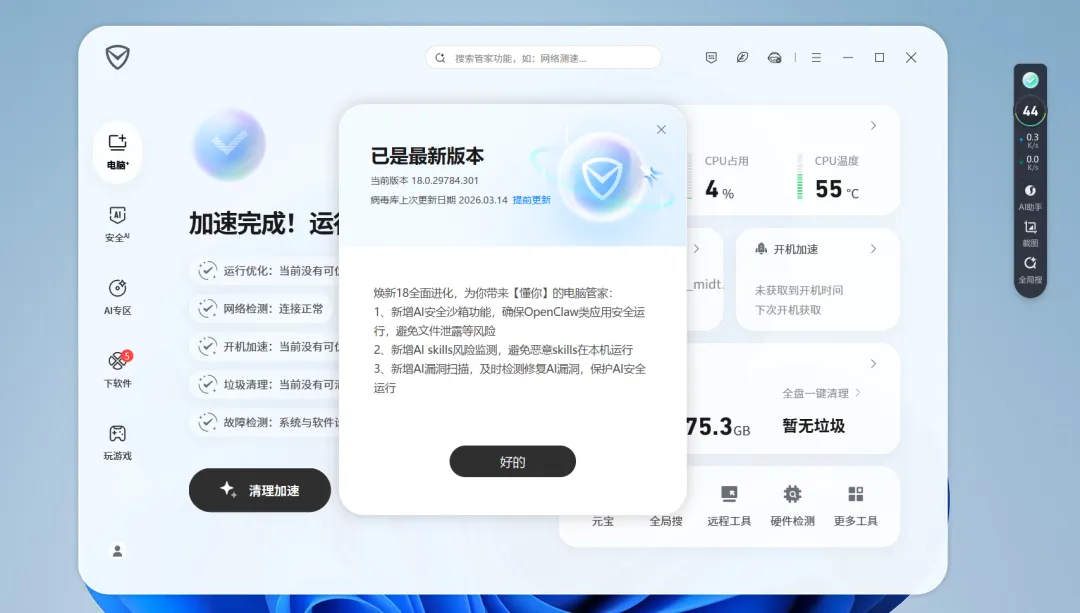Switch to the 安全 AI sidebar tab
The image size is (1080, 613).
pos(118,225)
